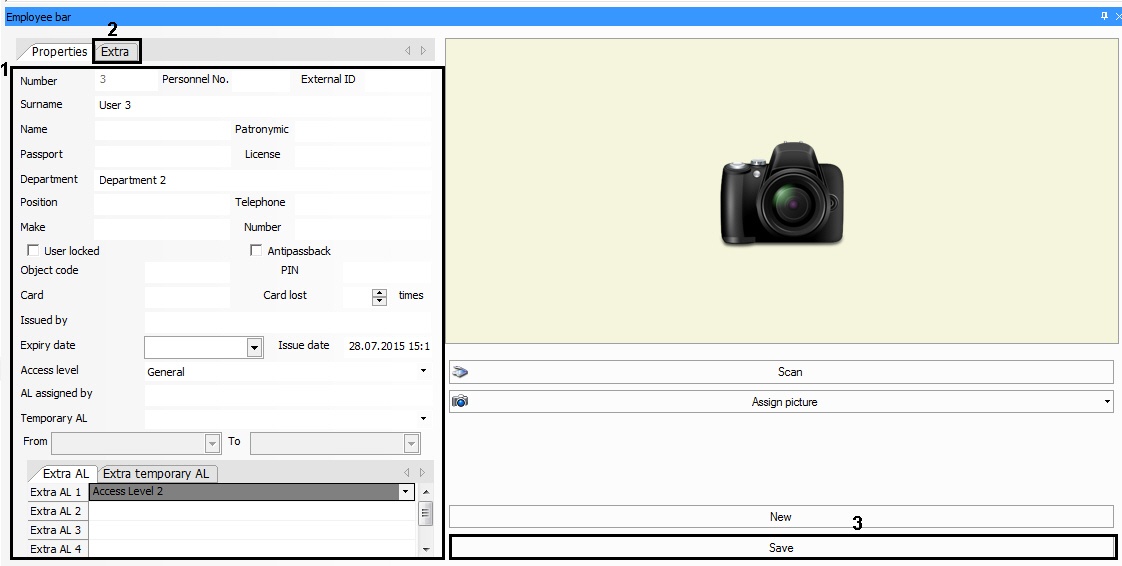Open the To date dropdown
This screenshot has width=1122, height=566.
411,444
